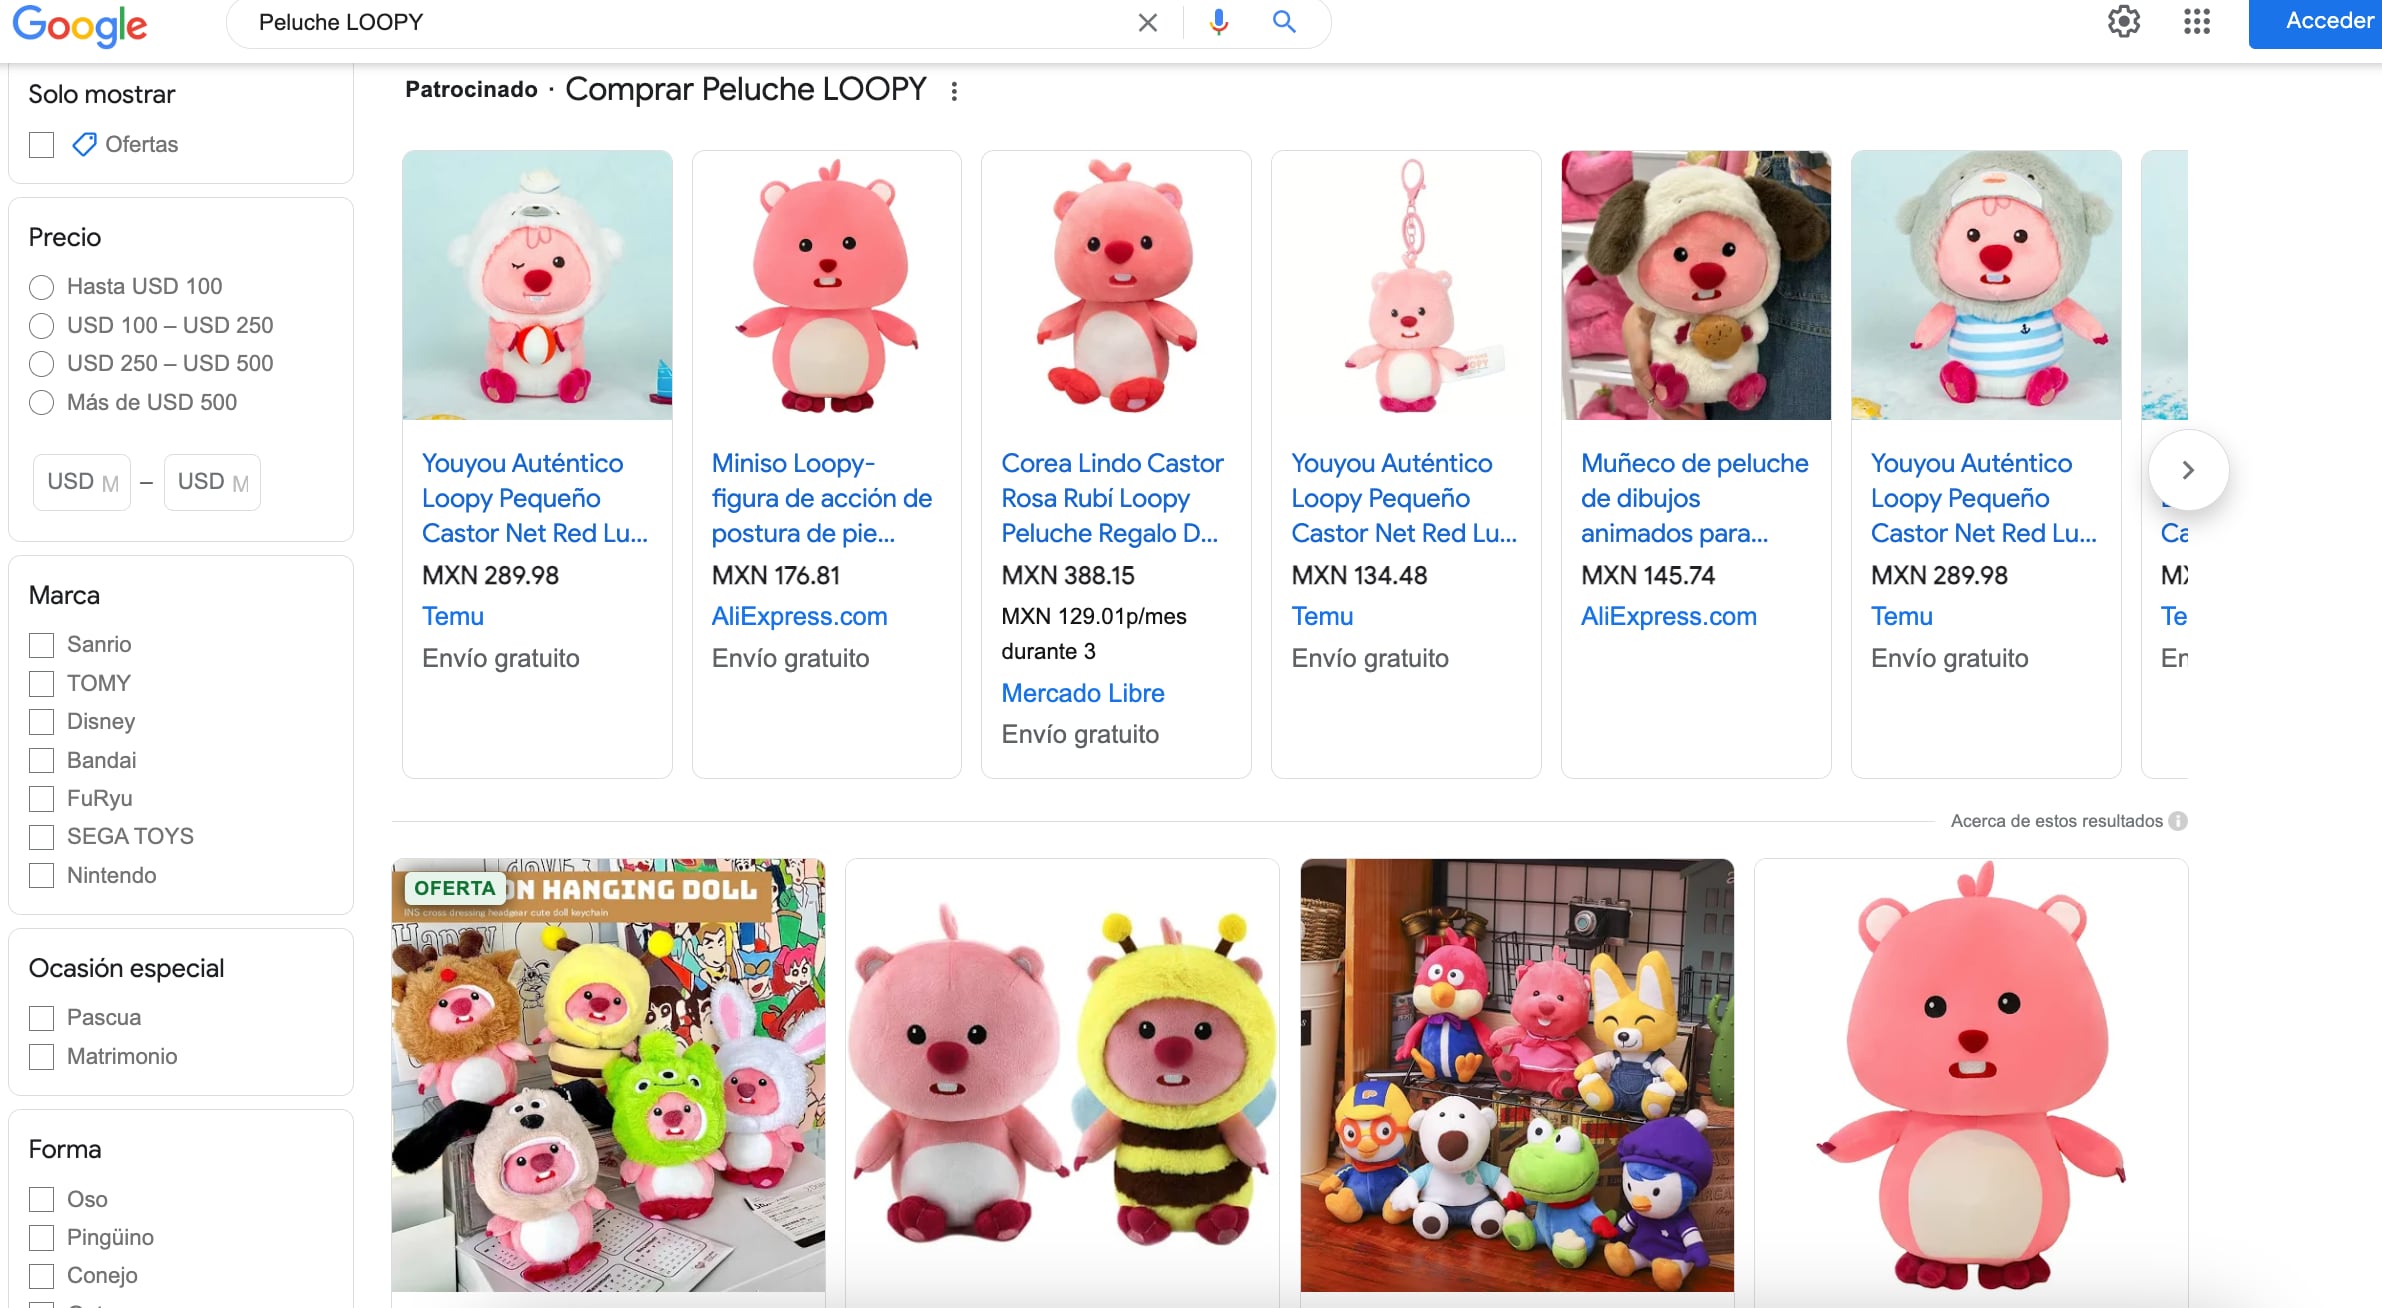
Task: Click minimum price USD input field
Action: point(82,482)
